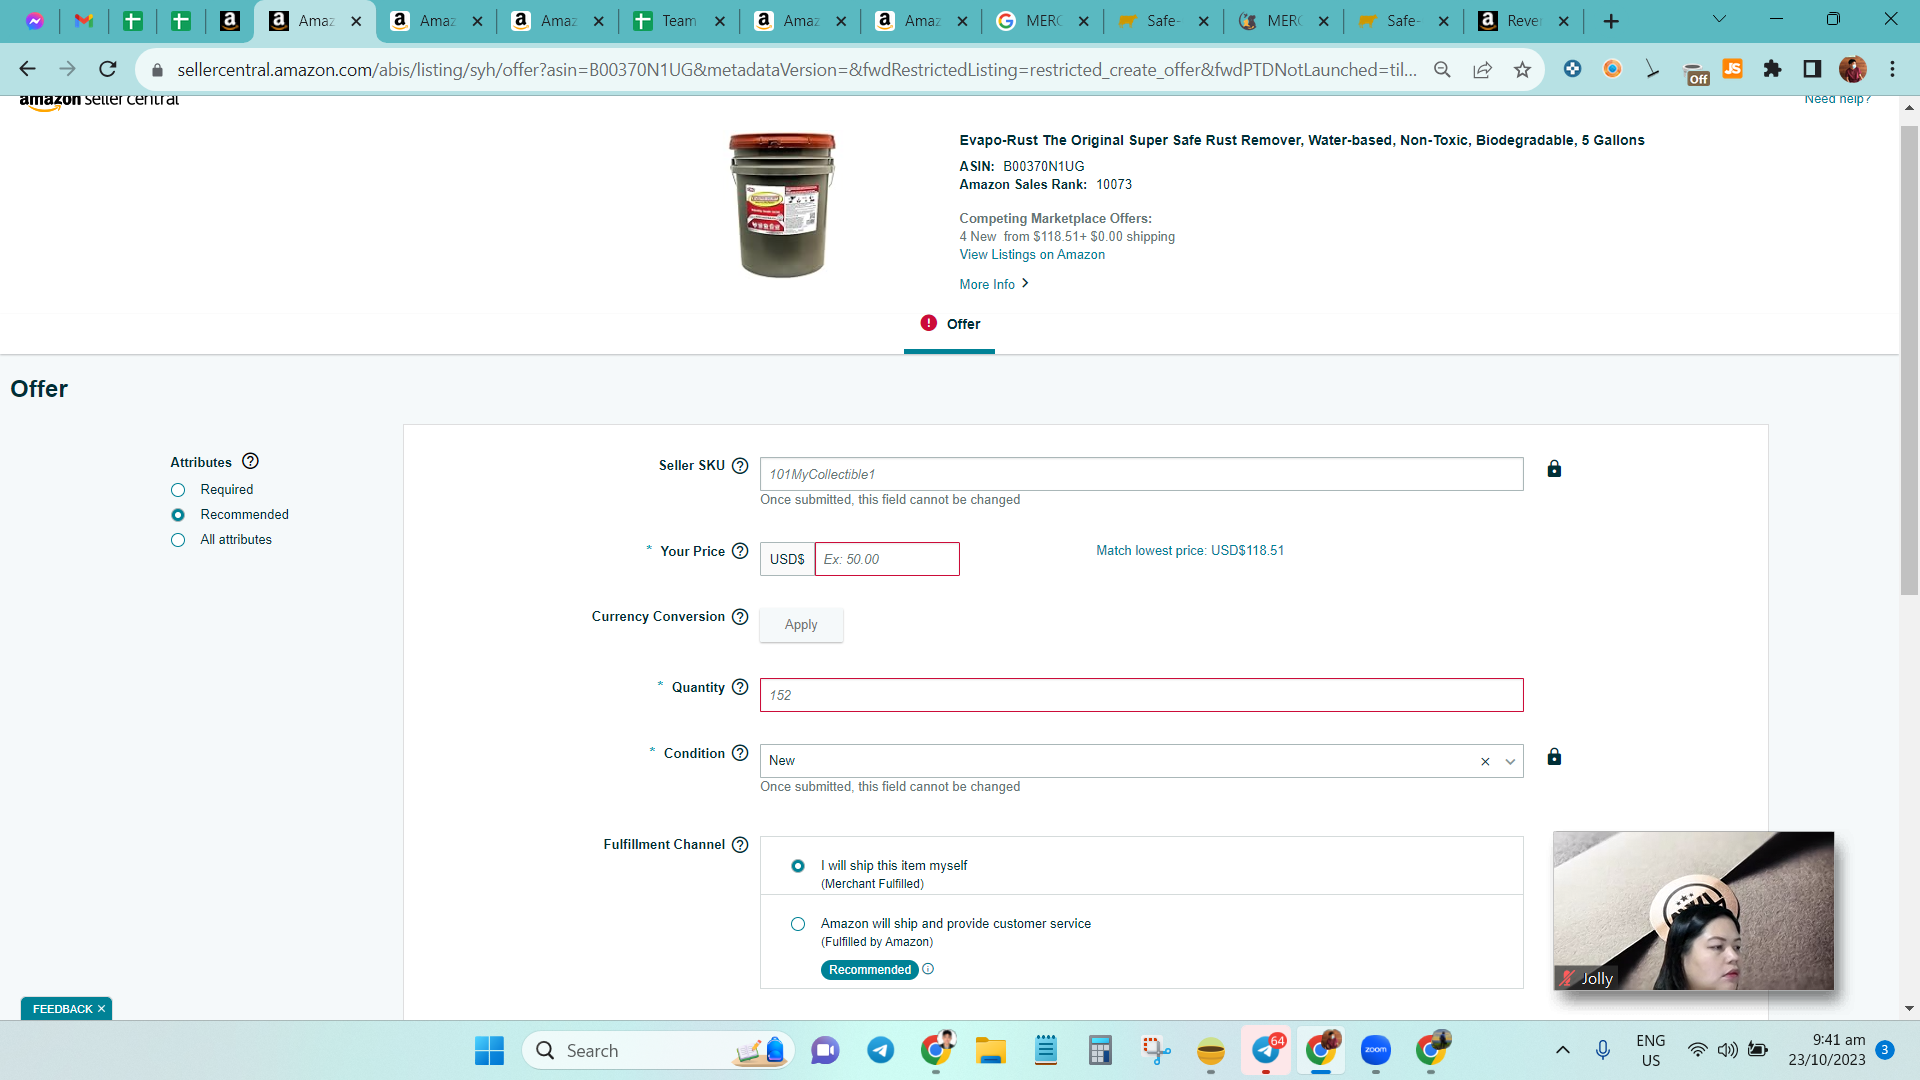Click the Seller SKU input field

[1141, 474]
